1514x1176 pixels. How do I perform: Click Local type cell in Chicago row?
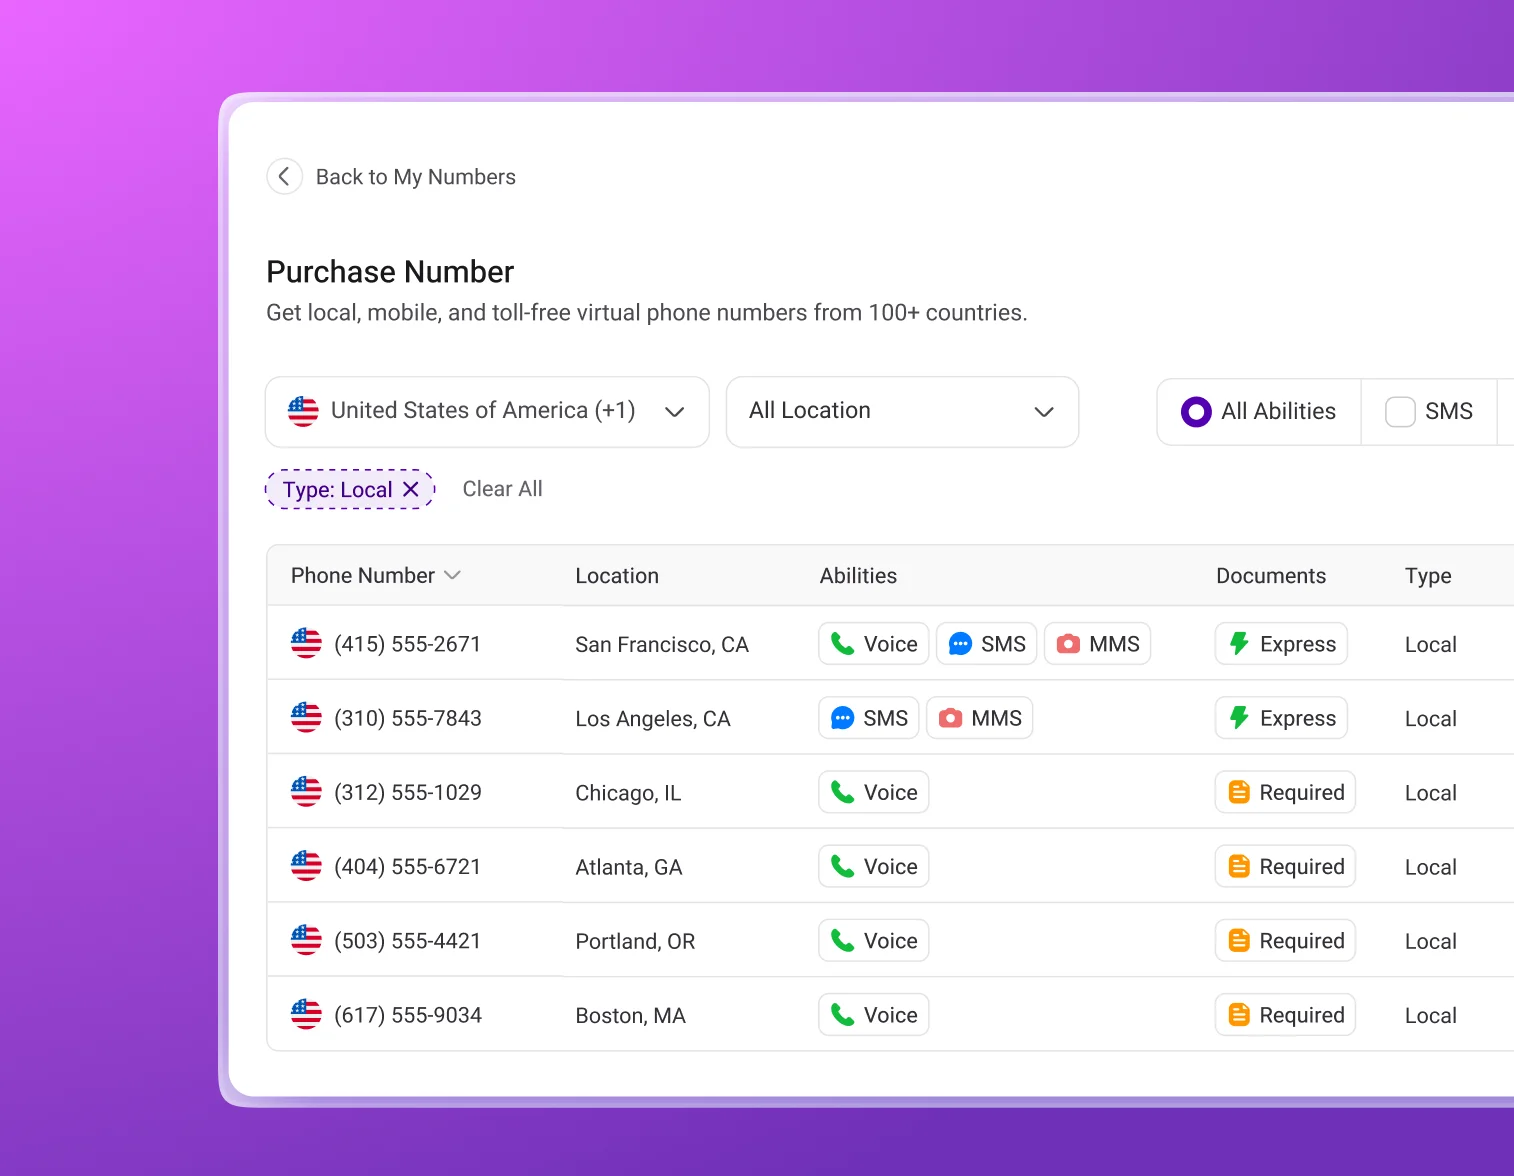[x=1431, y=793]
